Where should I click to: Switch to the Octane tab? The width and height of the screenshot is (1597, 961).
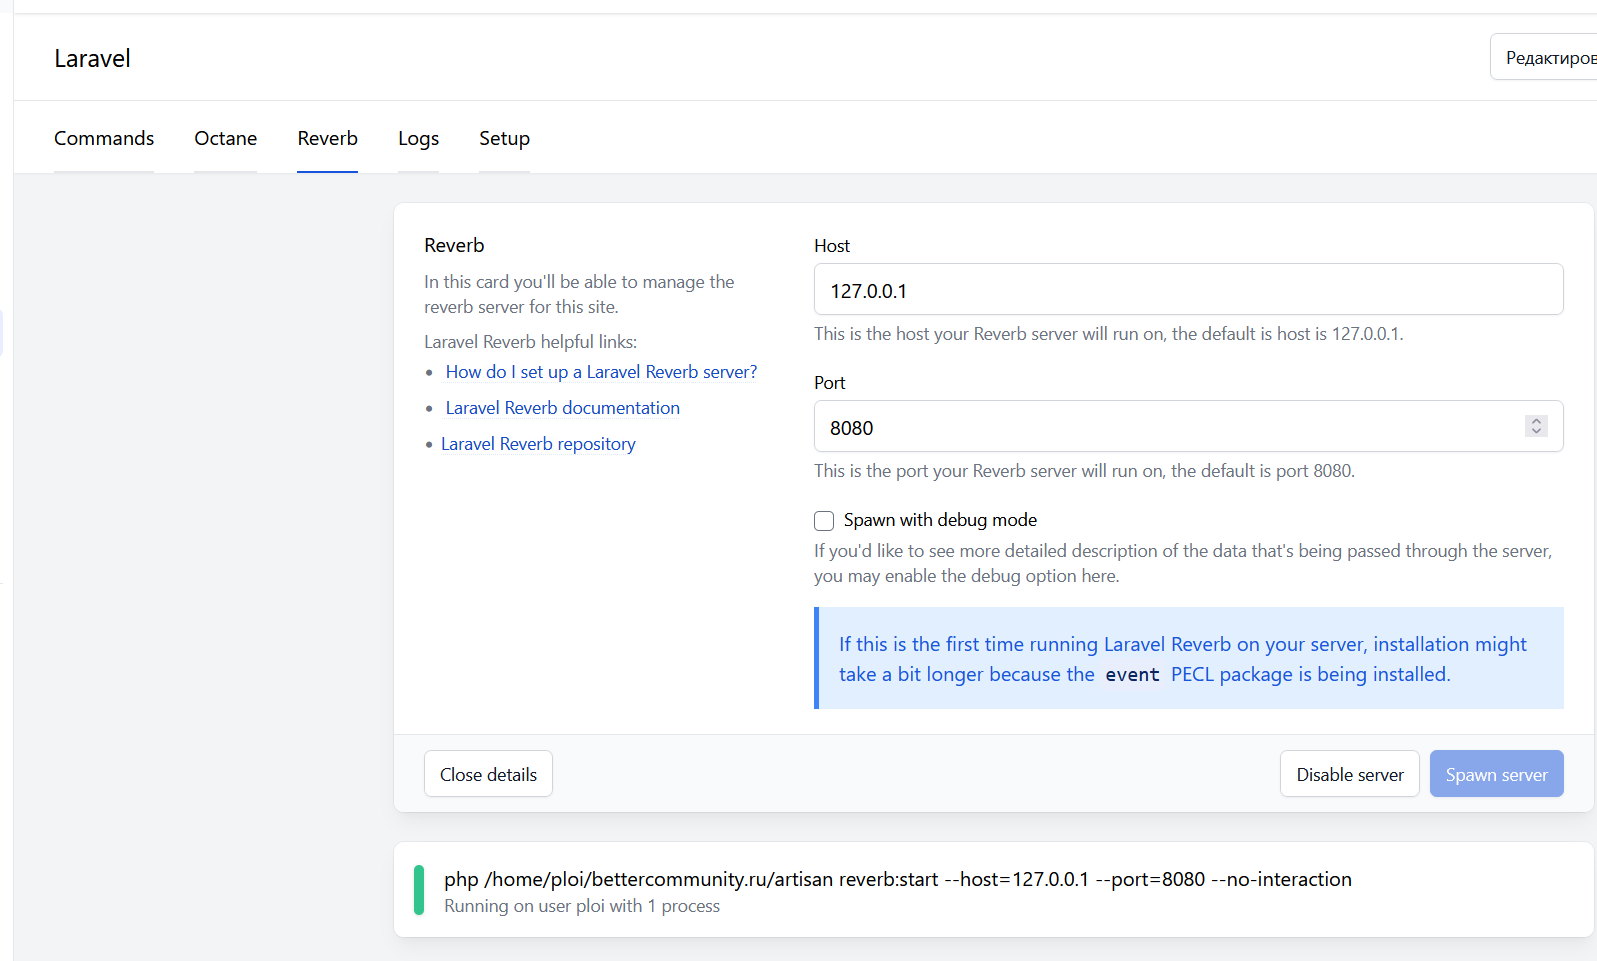tap(225, 138)
